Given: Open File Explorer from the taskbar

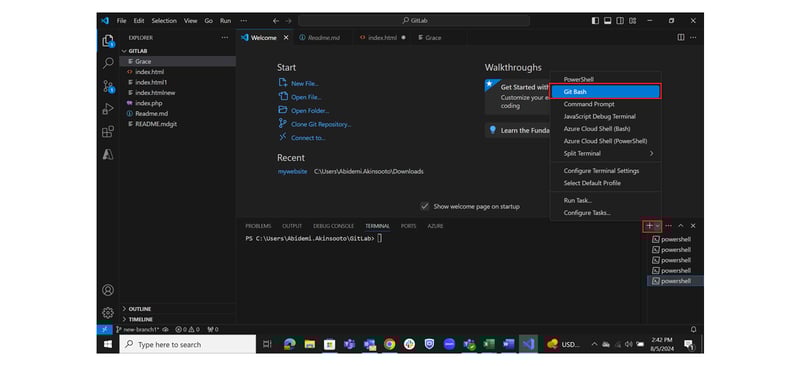Looking at the screenshot, I should point(310,345).
